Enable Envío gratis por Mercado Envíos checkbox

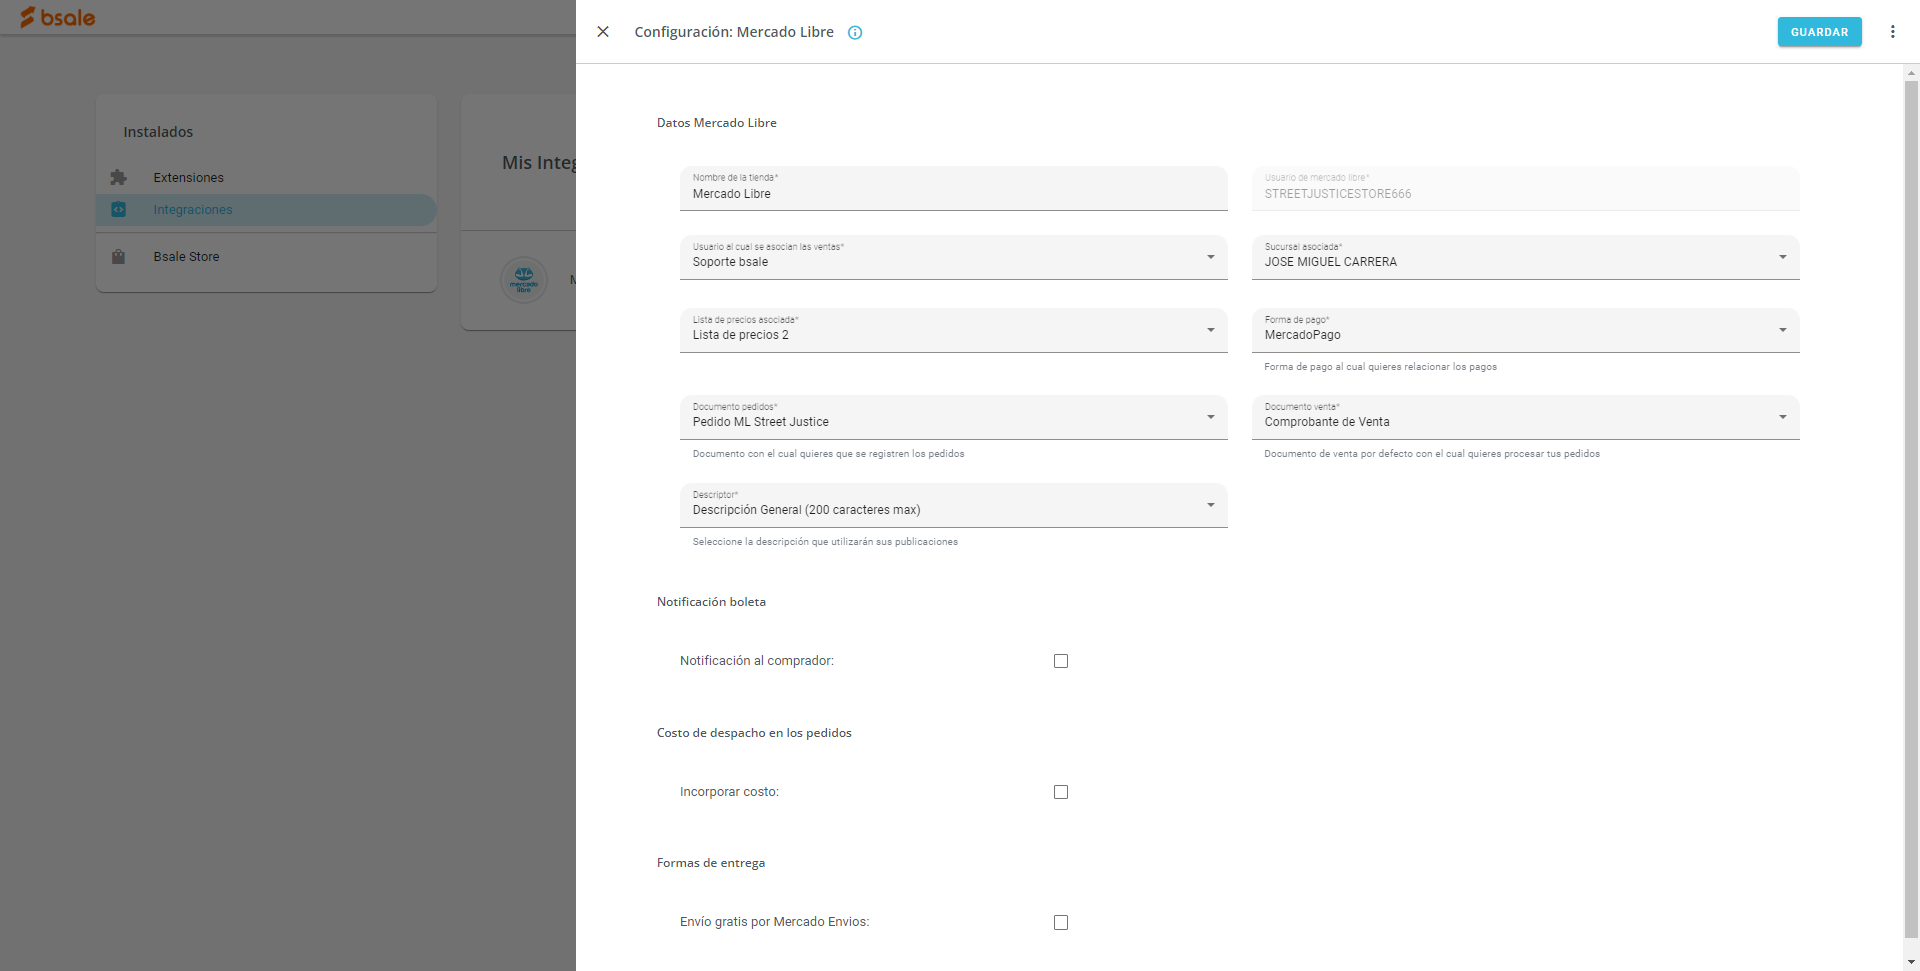(x=1061, y=923)
